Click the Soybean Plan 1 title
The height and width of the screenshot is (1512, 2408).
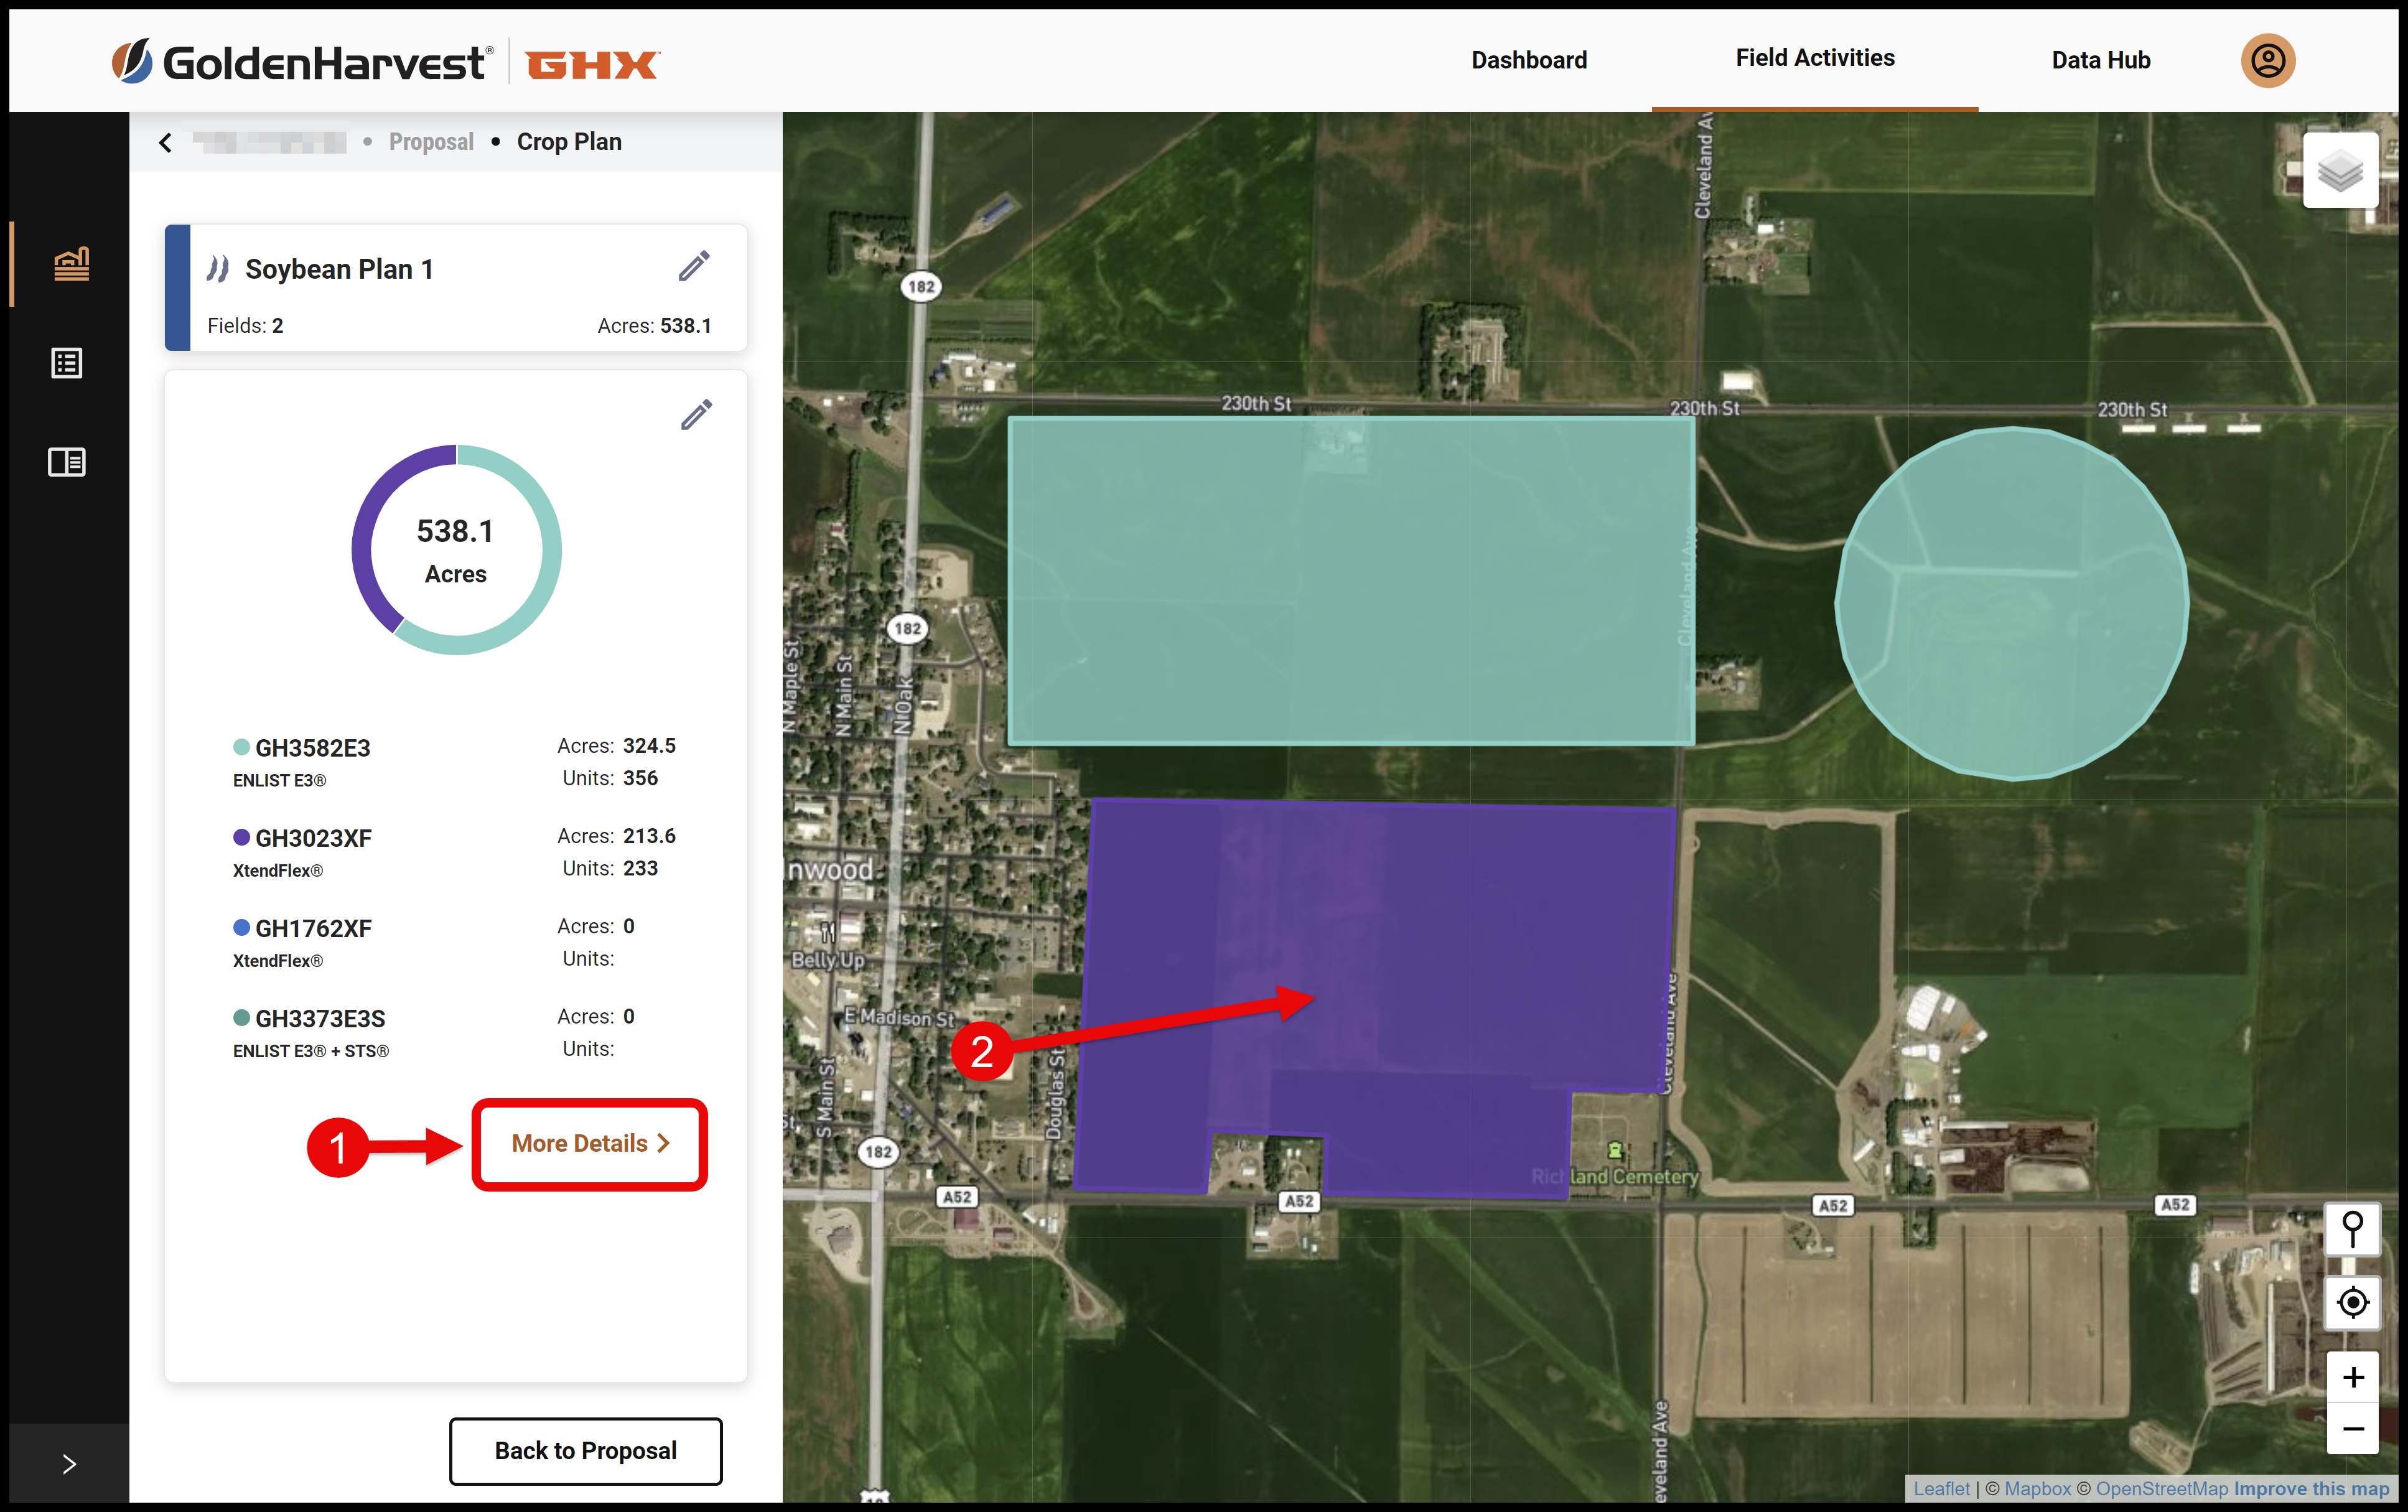(x=339, y=269)
